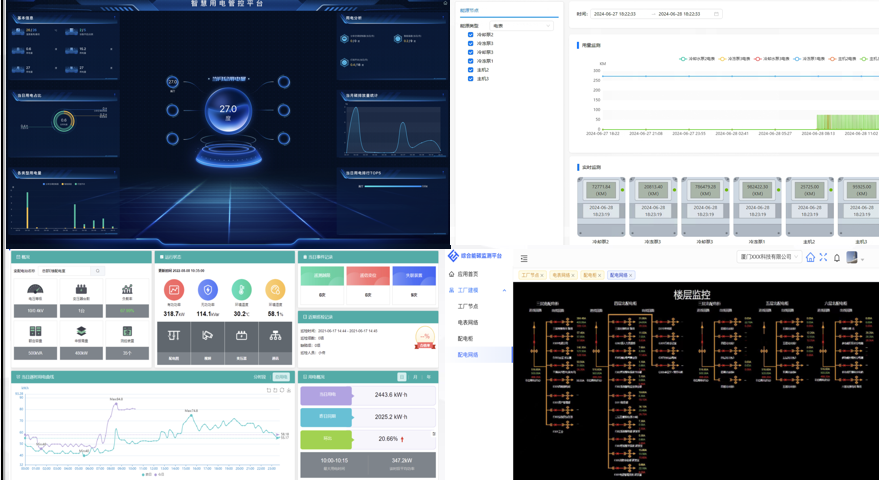The width and height of the screenshot is (879, 480).
Task: Click the light blue label beside 2025.2 kW h
Action: click(326, 417)
